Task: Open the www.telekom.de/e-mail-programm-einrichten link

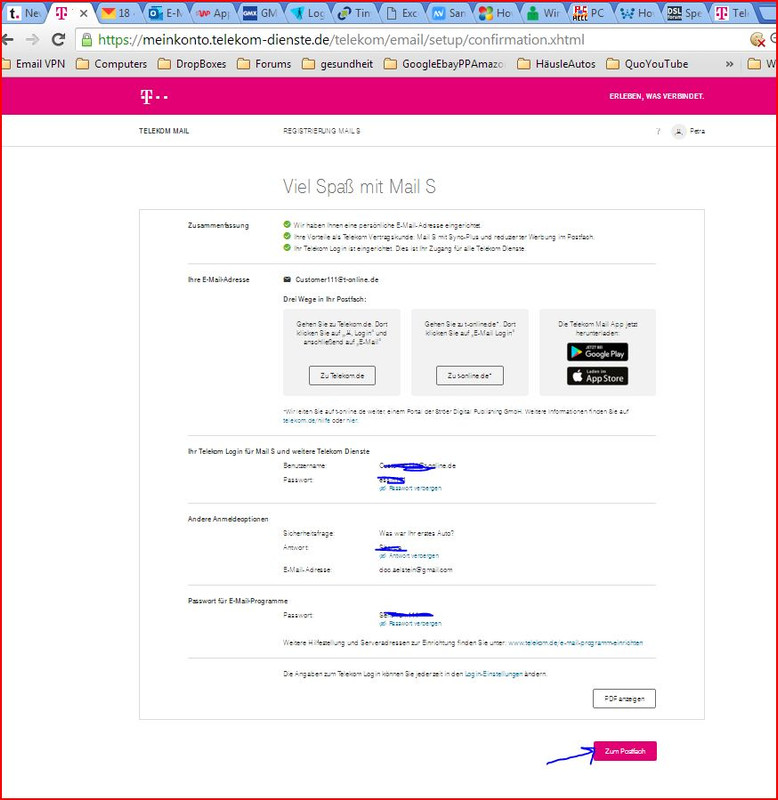Action: 575,643
